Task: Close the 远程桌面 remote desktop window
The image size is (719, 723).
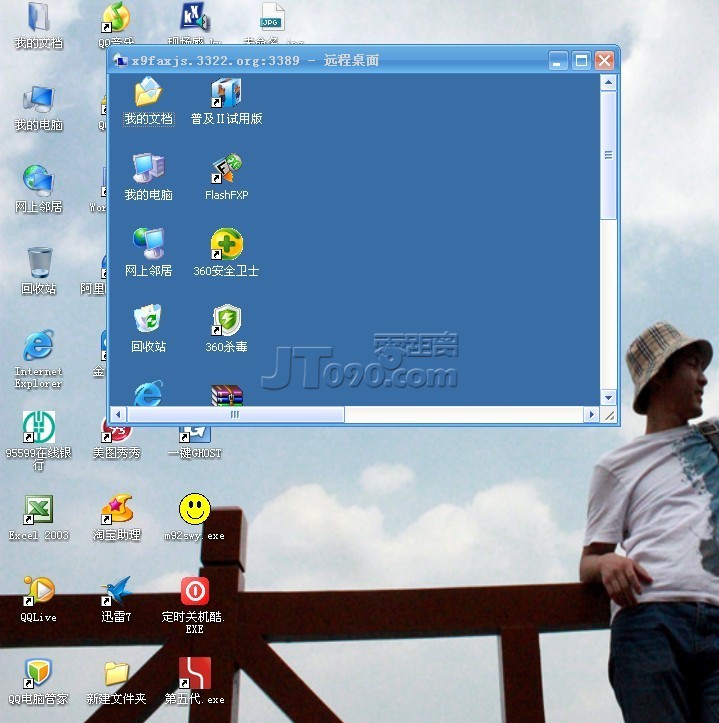Action: click(x=604, y=60)
